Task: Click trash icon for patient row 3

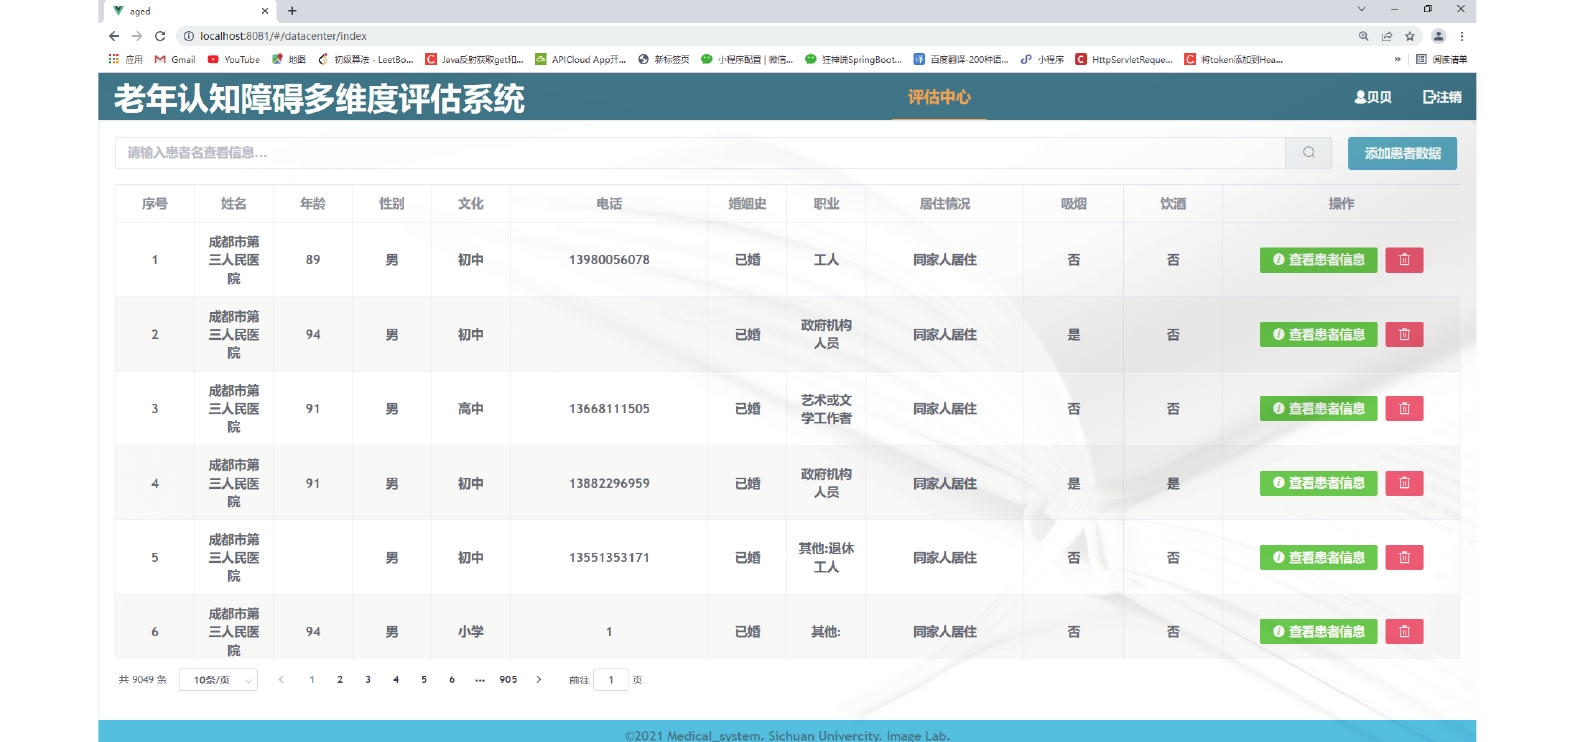Action: click(1404, 408)
